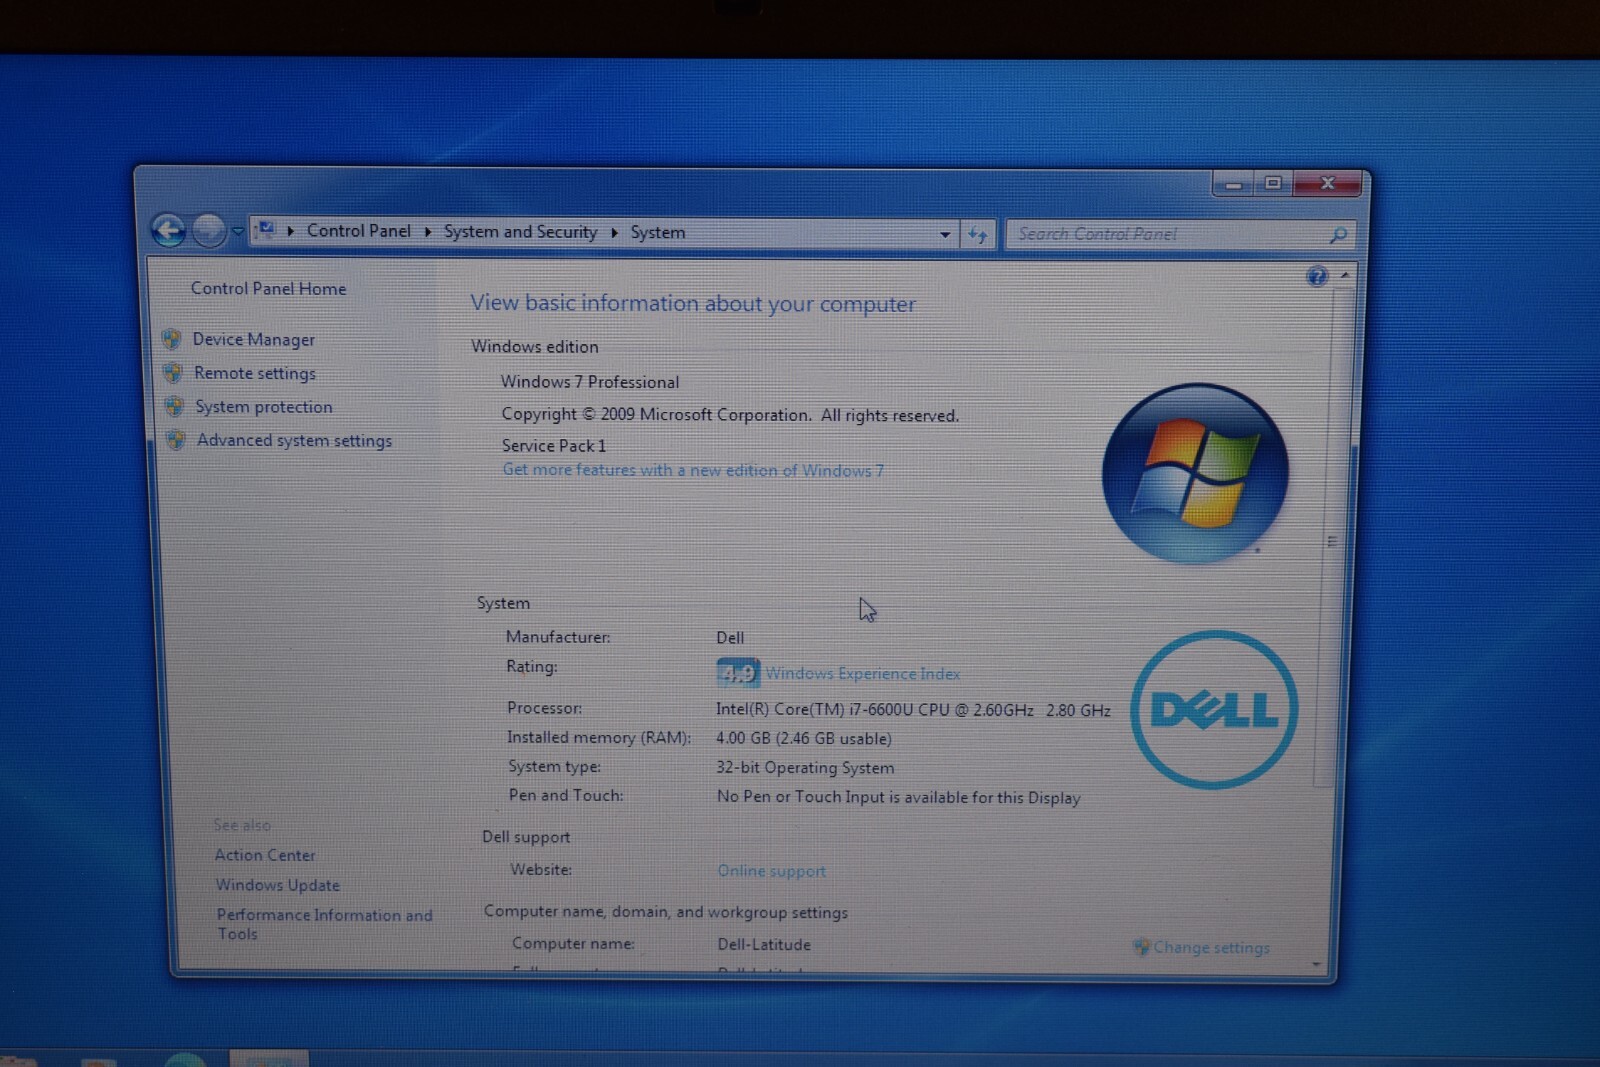Open Advanced system settings
Image resolution: width=1600 pixels, height=1067 pixels.
(x=294, y=440)
